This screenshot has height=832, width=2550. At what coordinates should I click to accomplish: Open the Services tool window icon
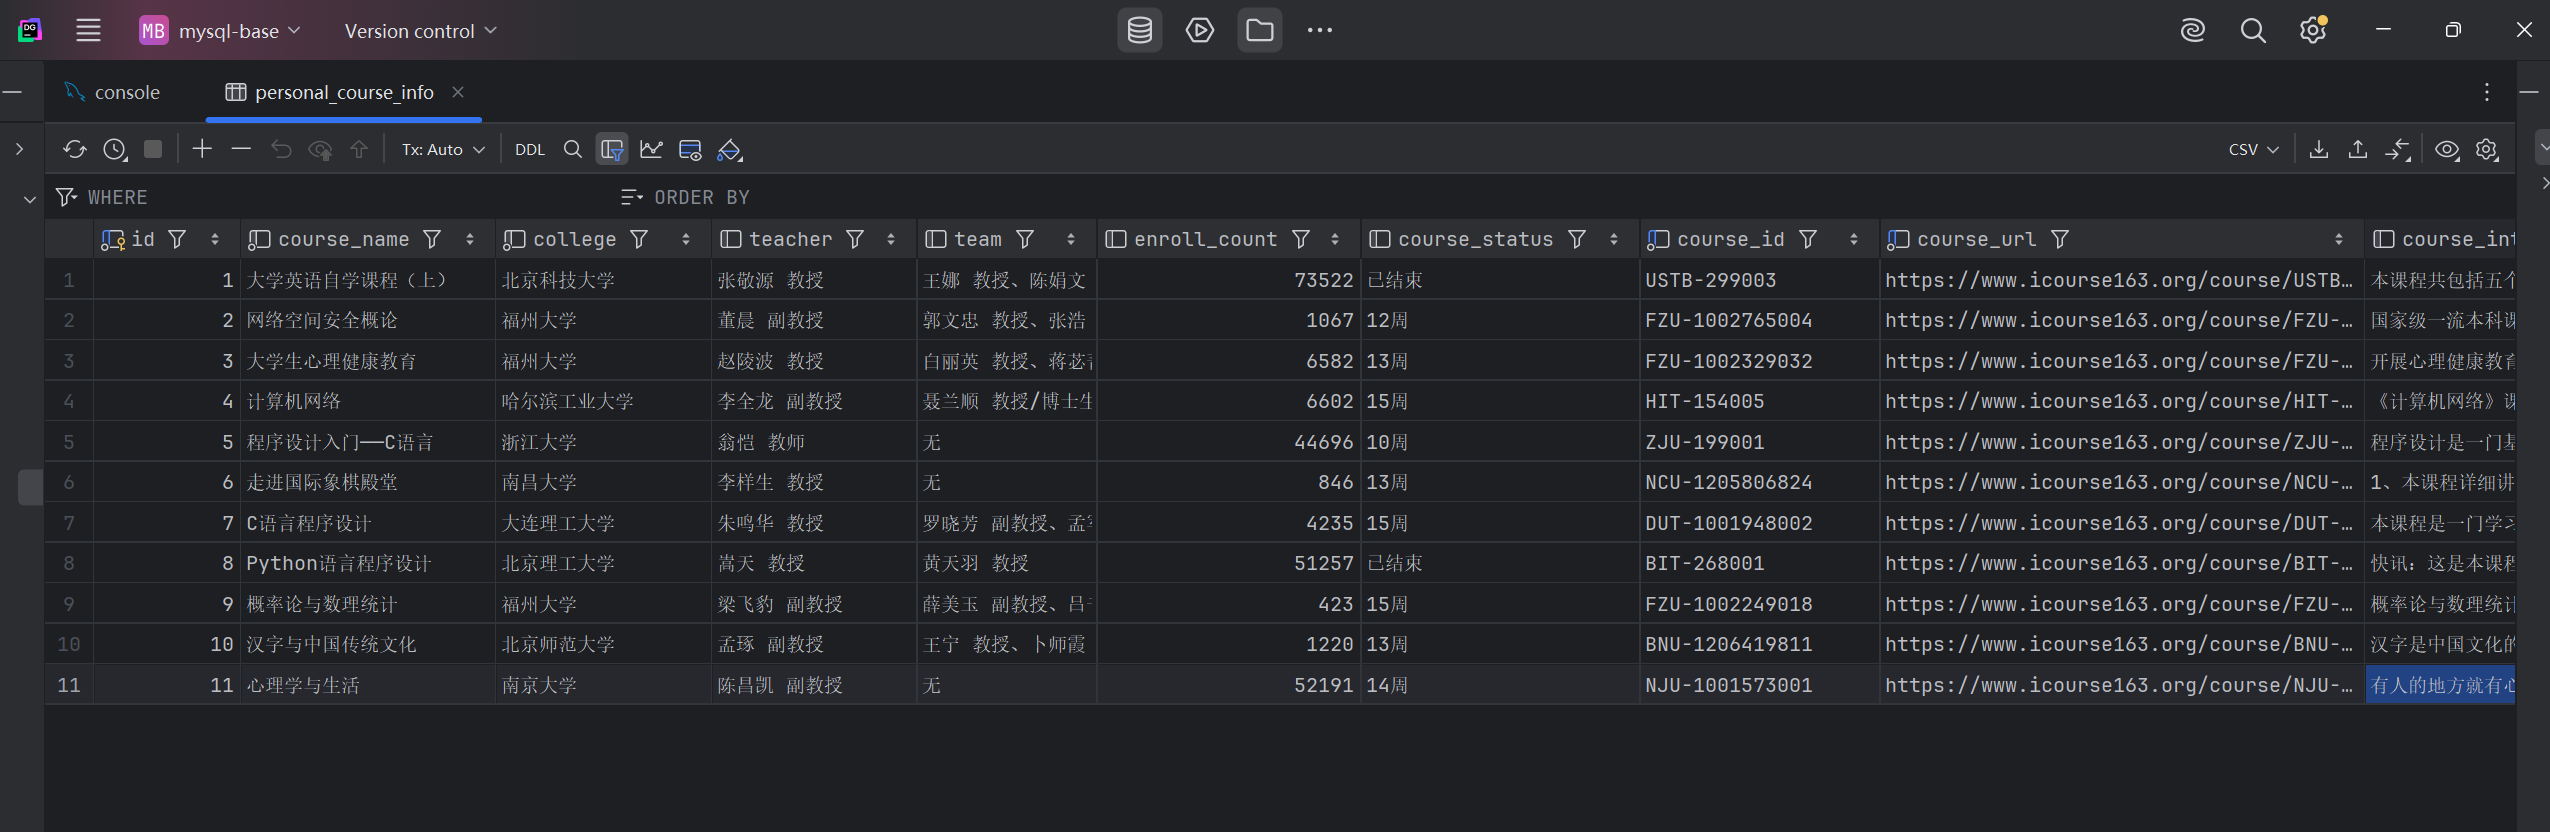pyautogui.click(x=1200, y=31)
